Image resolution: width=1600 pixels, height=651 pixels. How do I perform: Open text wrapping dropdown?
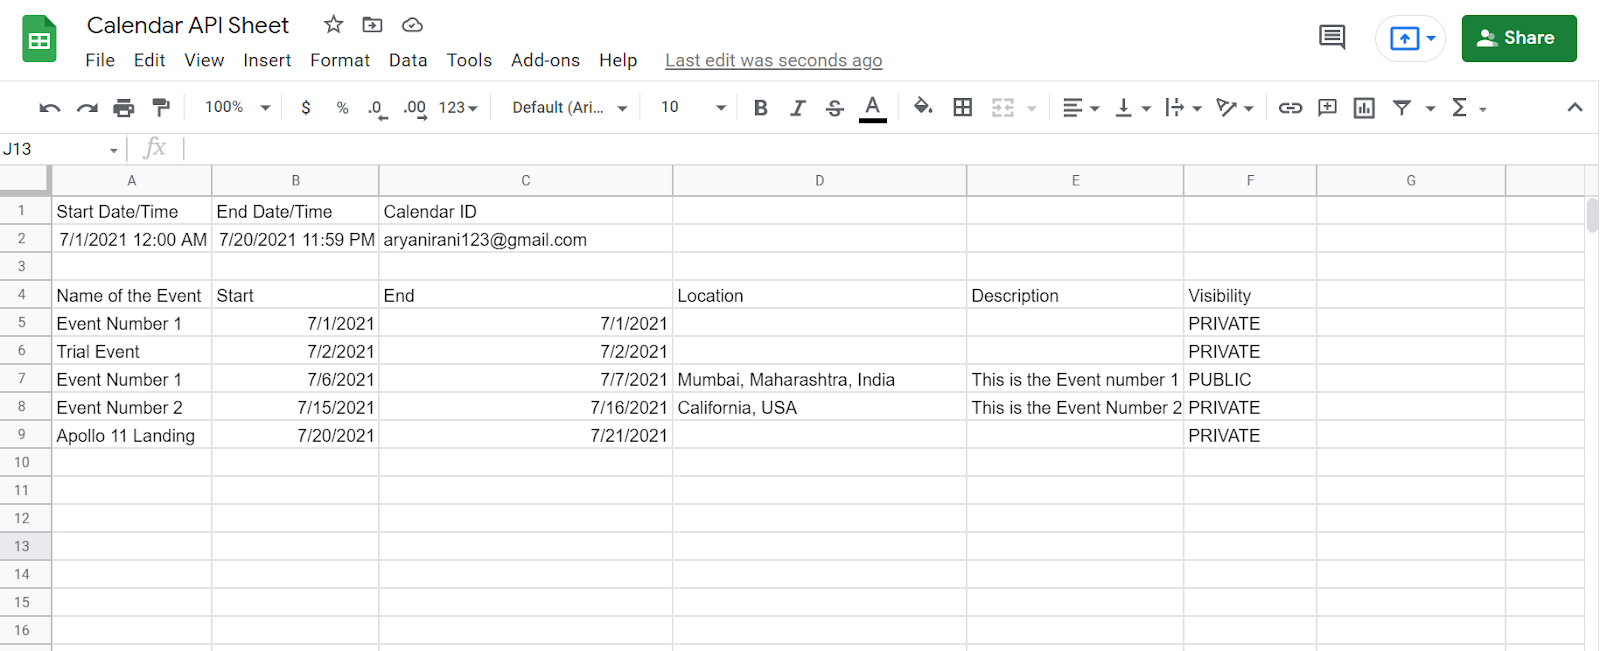[1184, 108]
